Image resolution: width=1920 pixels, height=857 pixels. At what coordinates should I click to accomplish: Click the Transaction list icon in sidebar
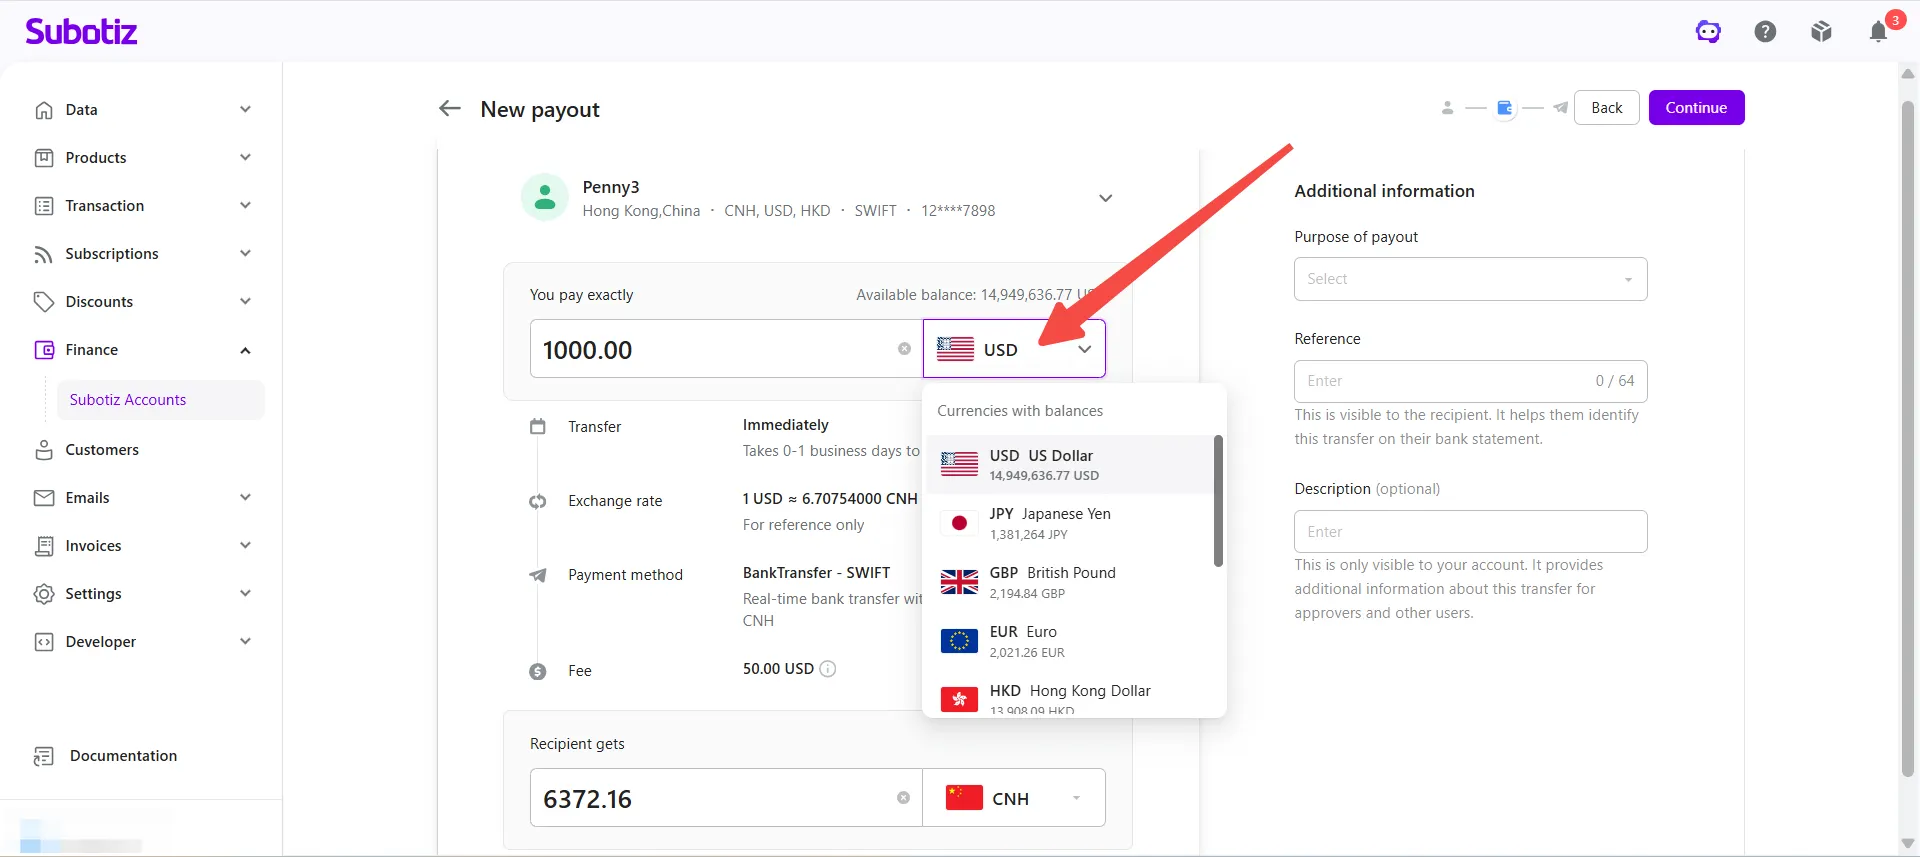tap(44, 206)
